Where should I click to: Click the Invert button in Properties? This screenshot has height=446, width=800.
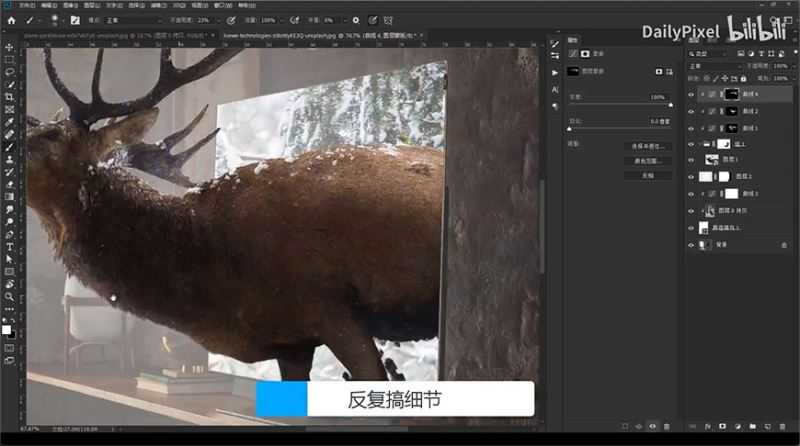647,174
